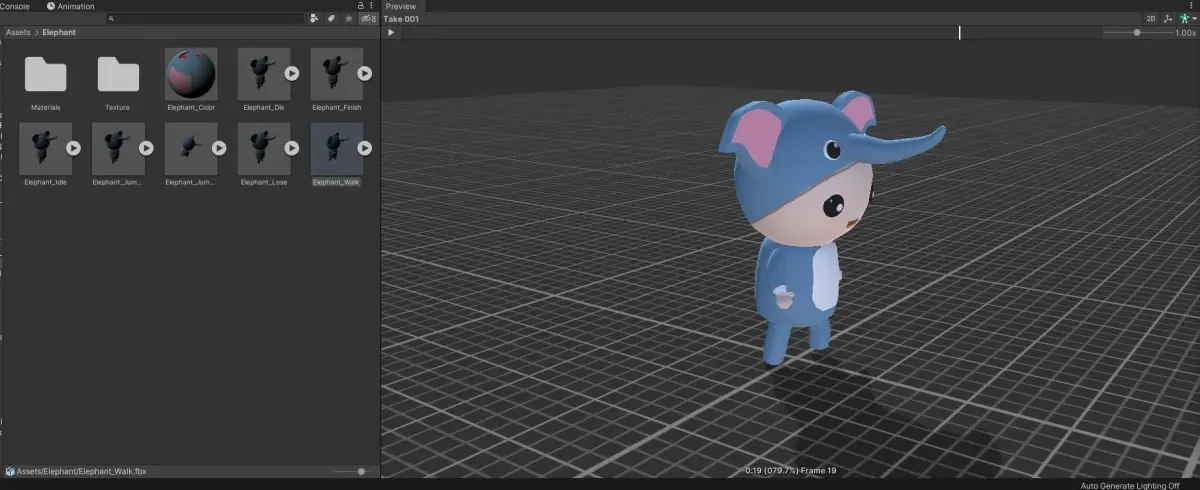
Task: Select the Elephant_Finish model thumbnail
Action: coord(337,74)
